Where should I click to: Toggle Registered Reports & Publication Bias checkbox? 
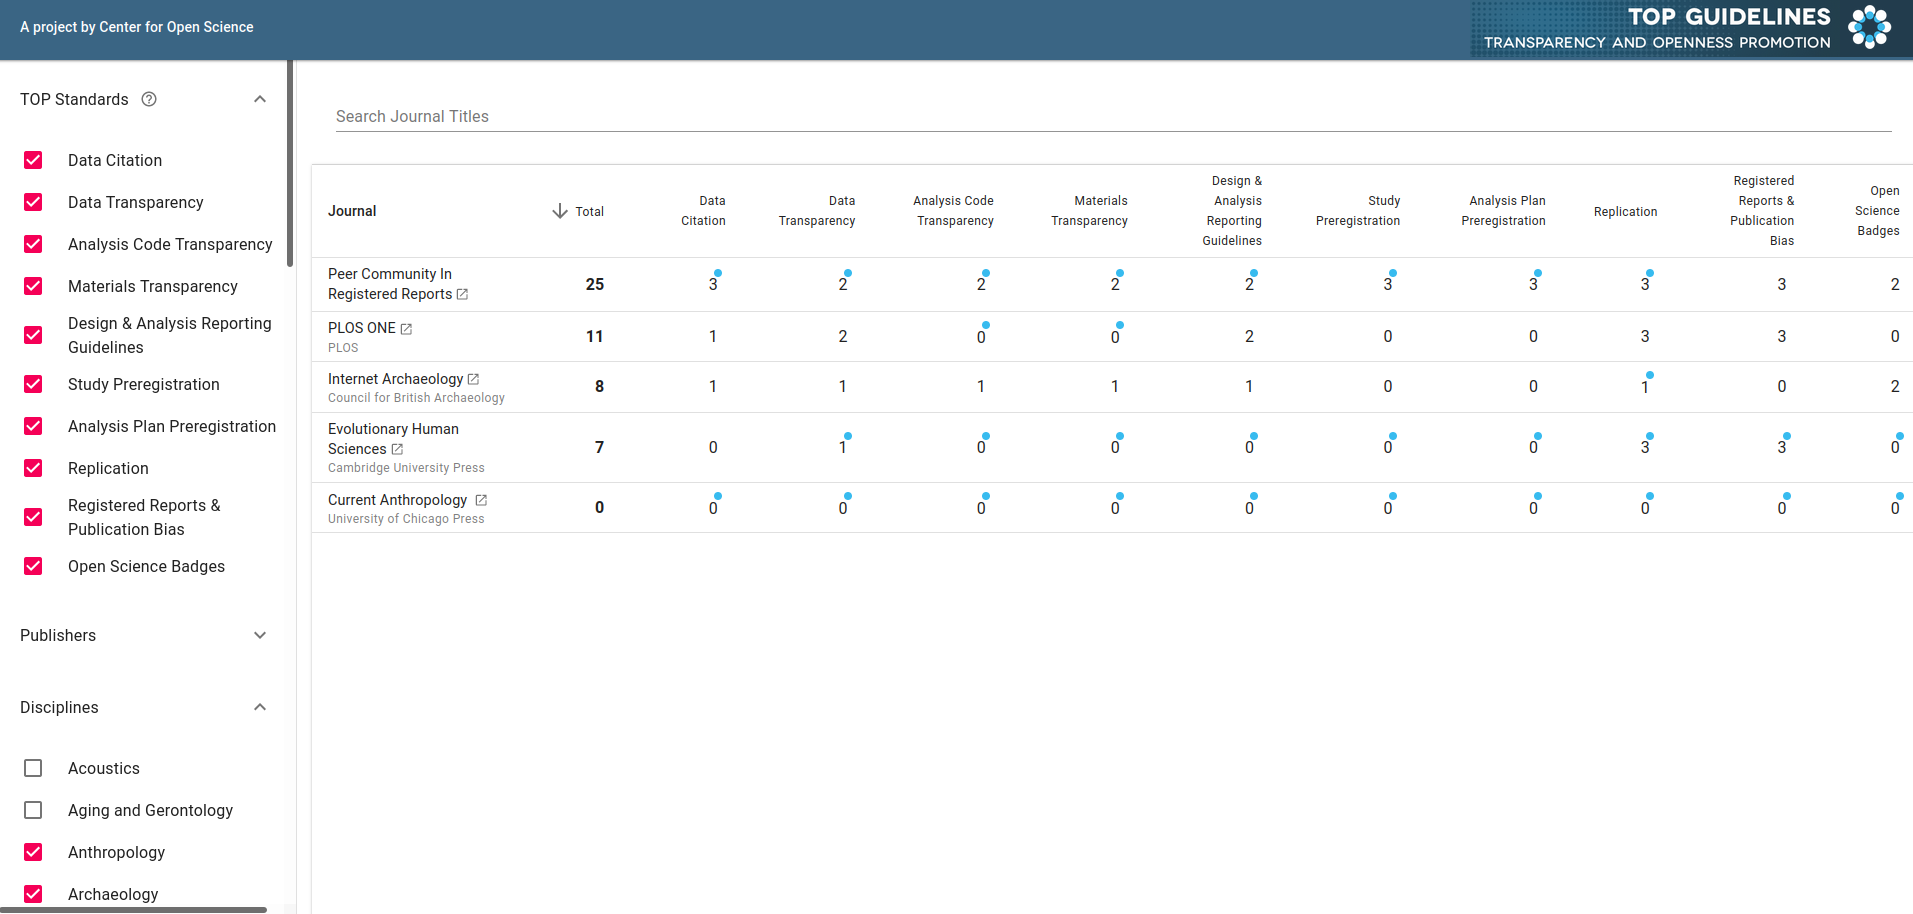(x=33, y=517)
